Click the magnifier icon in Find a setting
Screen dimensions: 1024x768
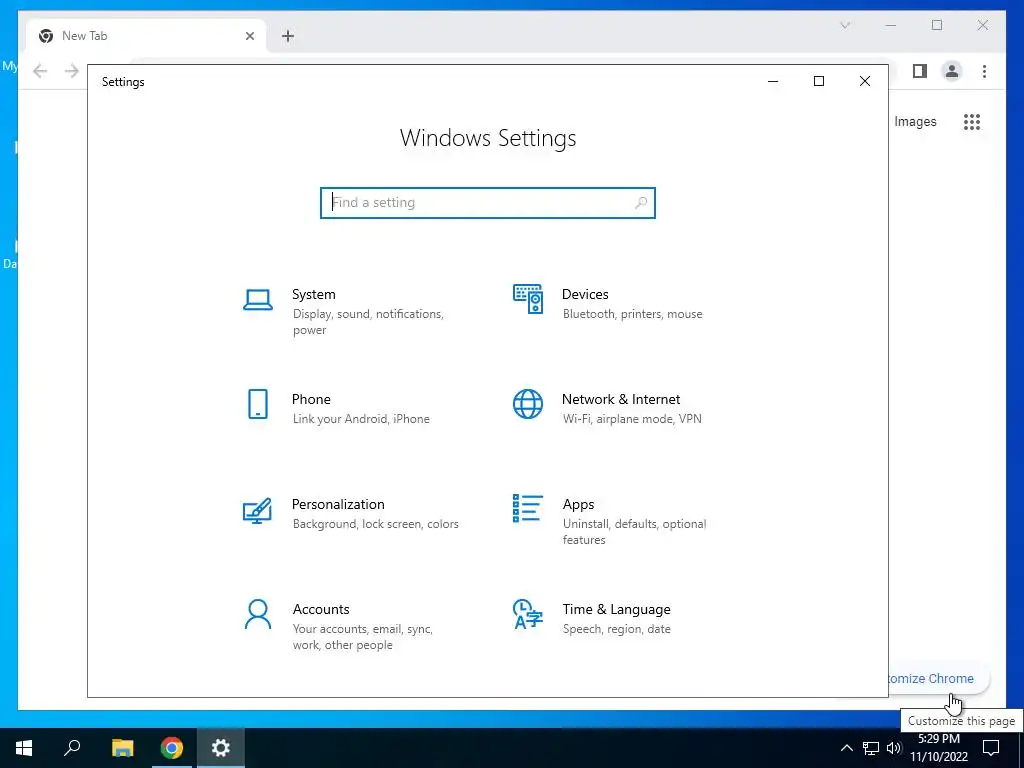point(641,202)
